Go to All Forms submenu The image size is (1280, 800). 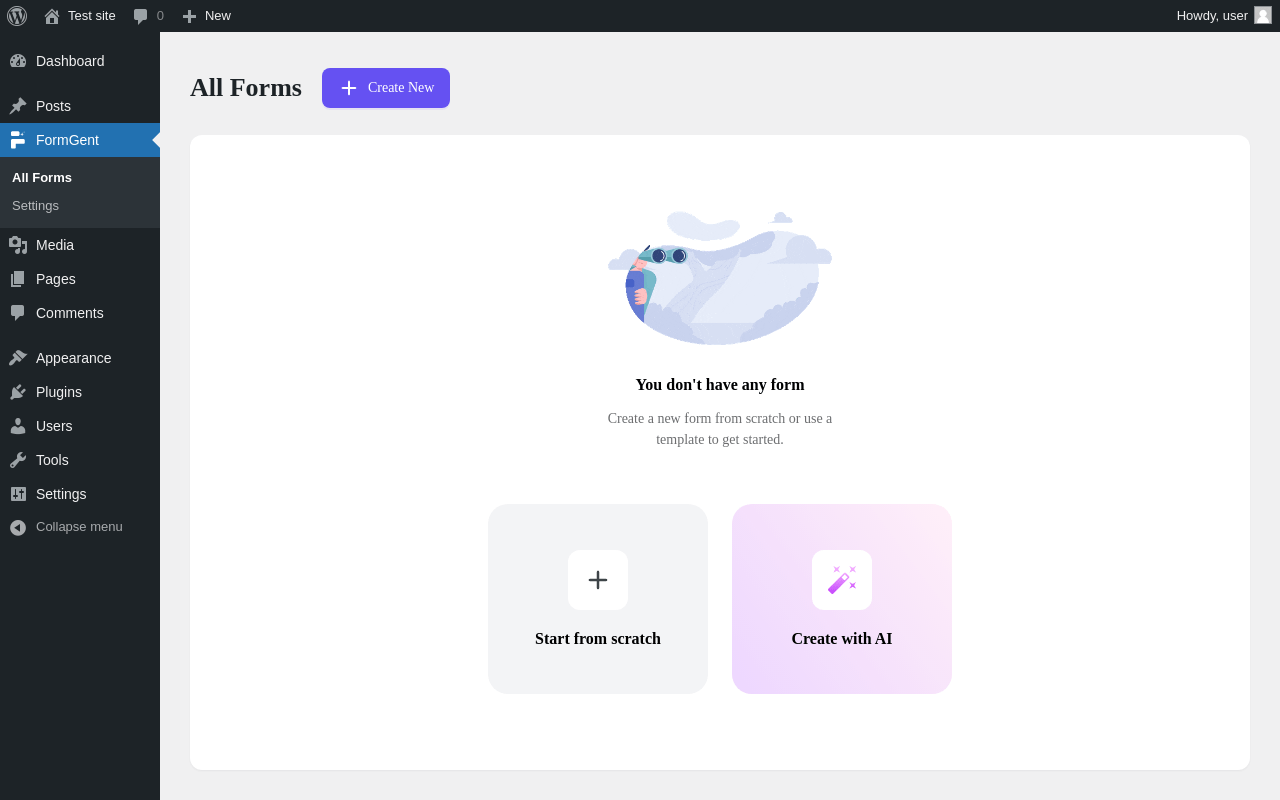[x=42, y=177]
